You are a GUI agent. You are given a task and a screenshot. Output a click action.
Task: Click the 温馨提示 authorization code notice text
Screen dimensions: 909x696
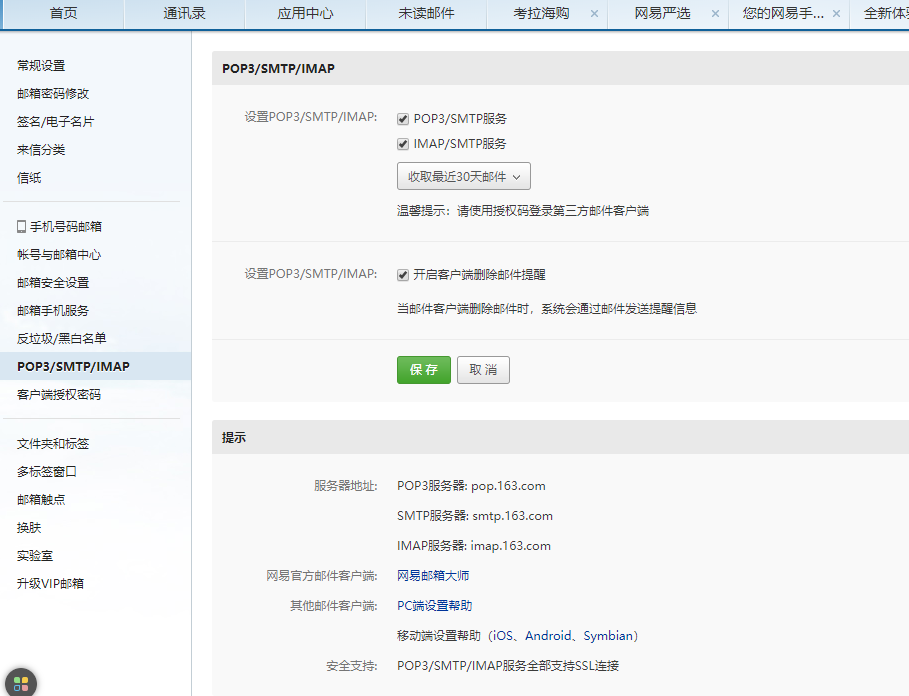[523, 210]
